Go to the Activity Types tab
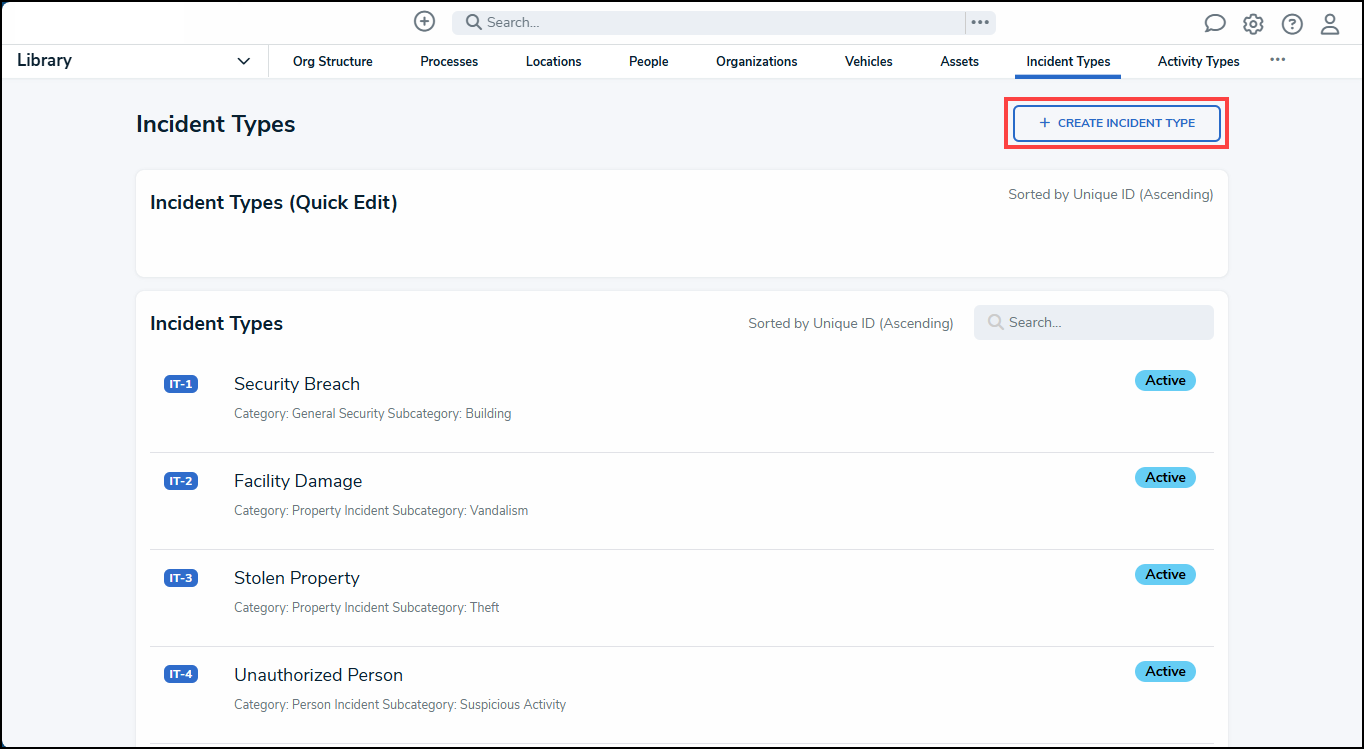Image resolution: width=1364 pixels, height=749 pixels. (1198, 62)
